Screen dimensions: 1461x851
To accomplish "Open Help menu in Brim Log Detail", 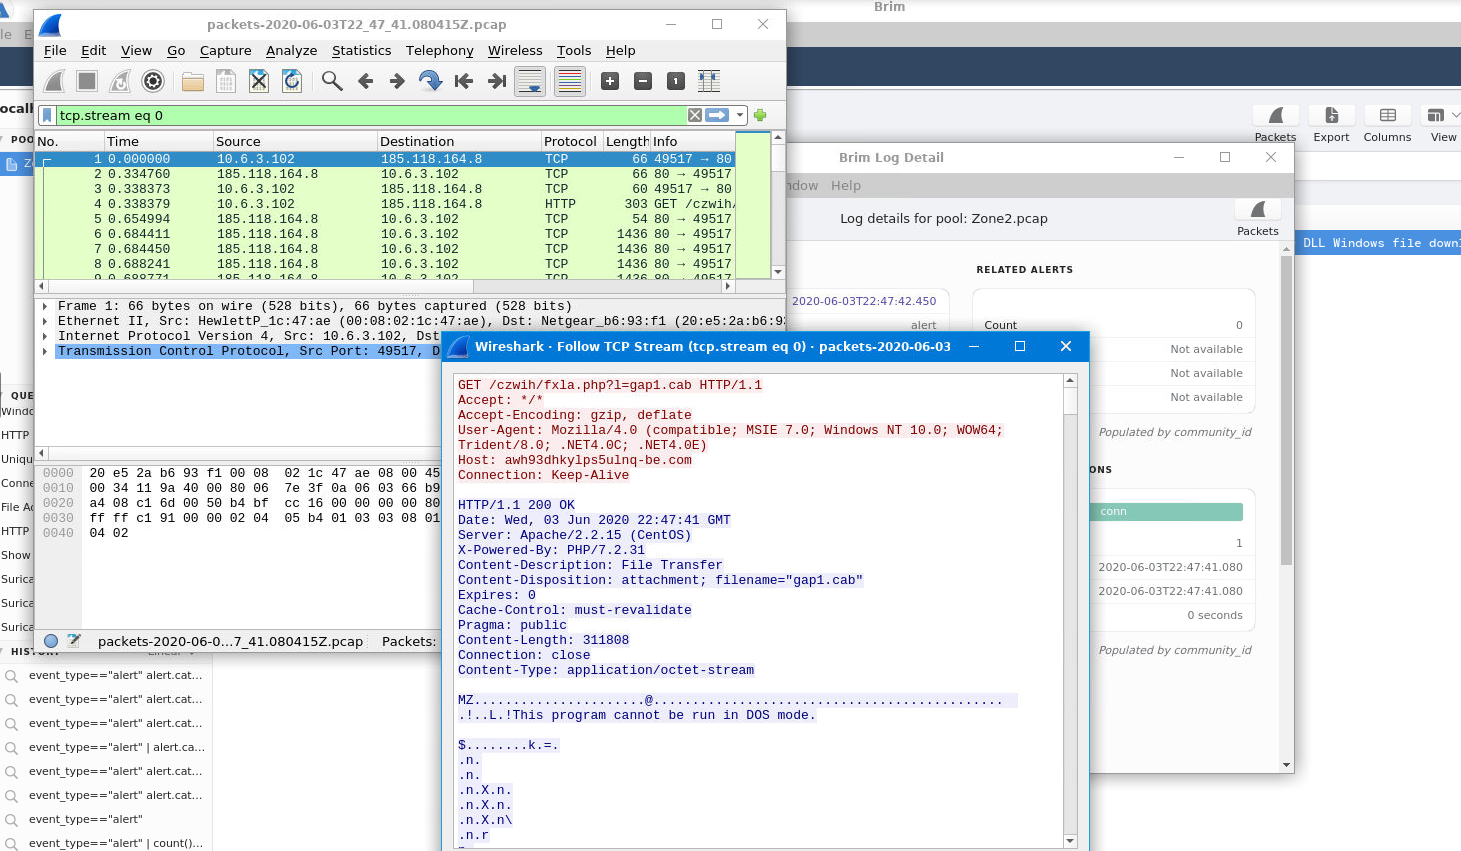I will click(845, 186).
